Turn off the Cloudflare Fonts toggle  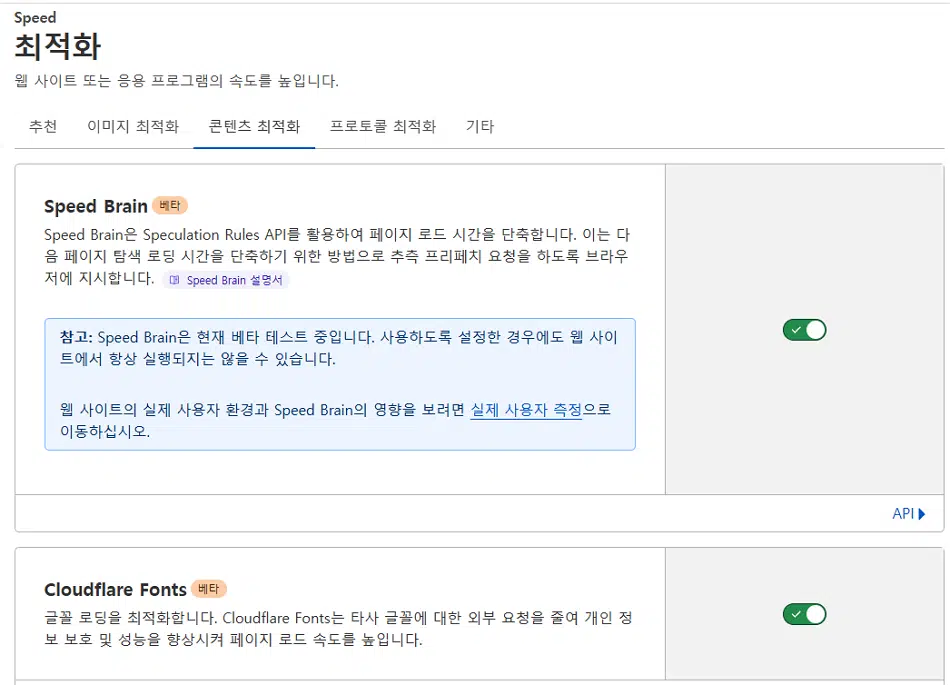805,614
